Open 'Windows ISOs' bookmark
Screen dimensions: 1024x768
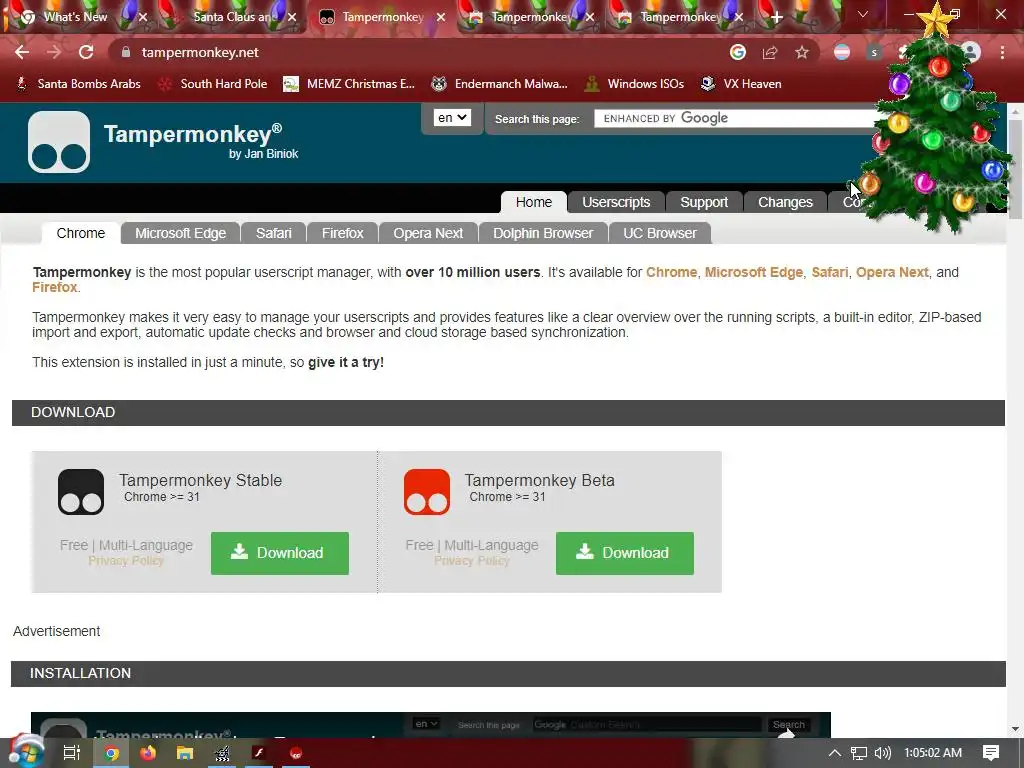[x=634, y=84]
